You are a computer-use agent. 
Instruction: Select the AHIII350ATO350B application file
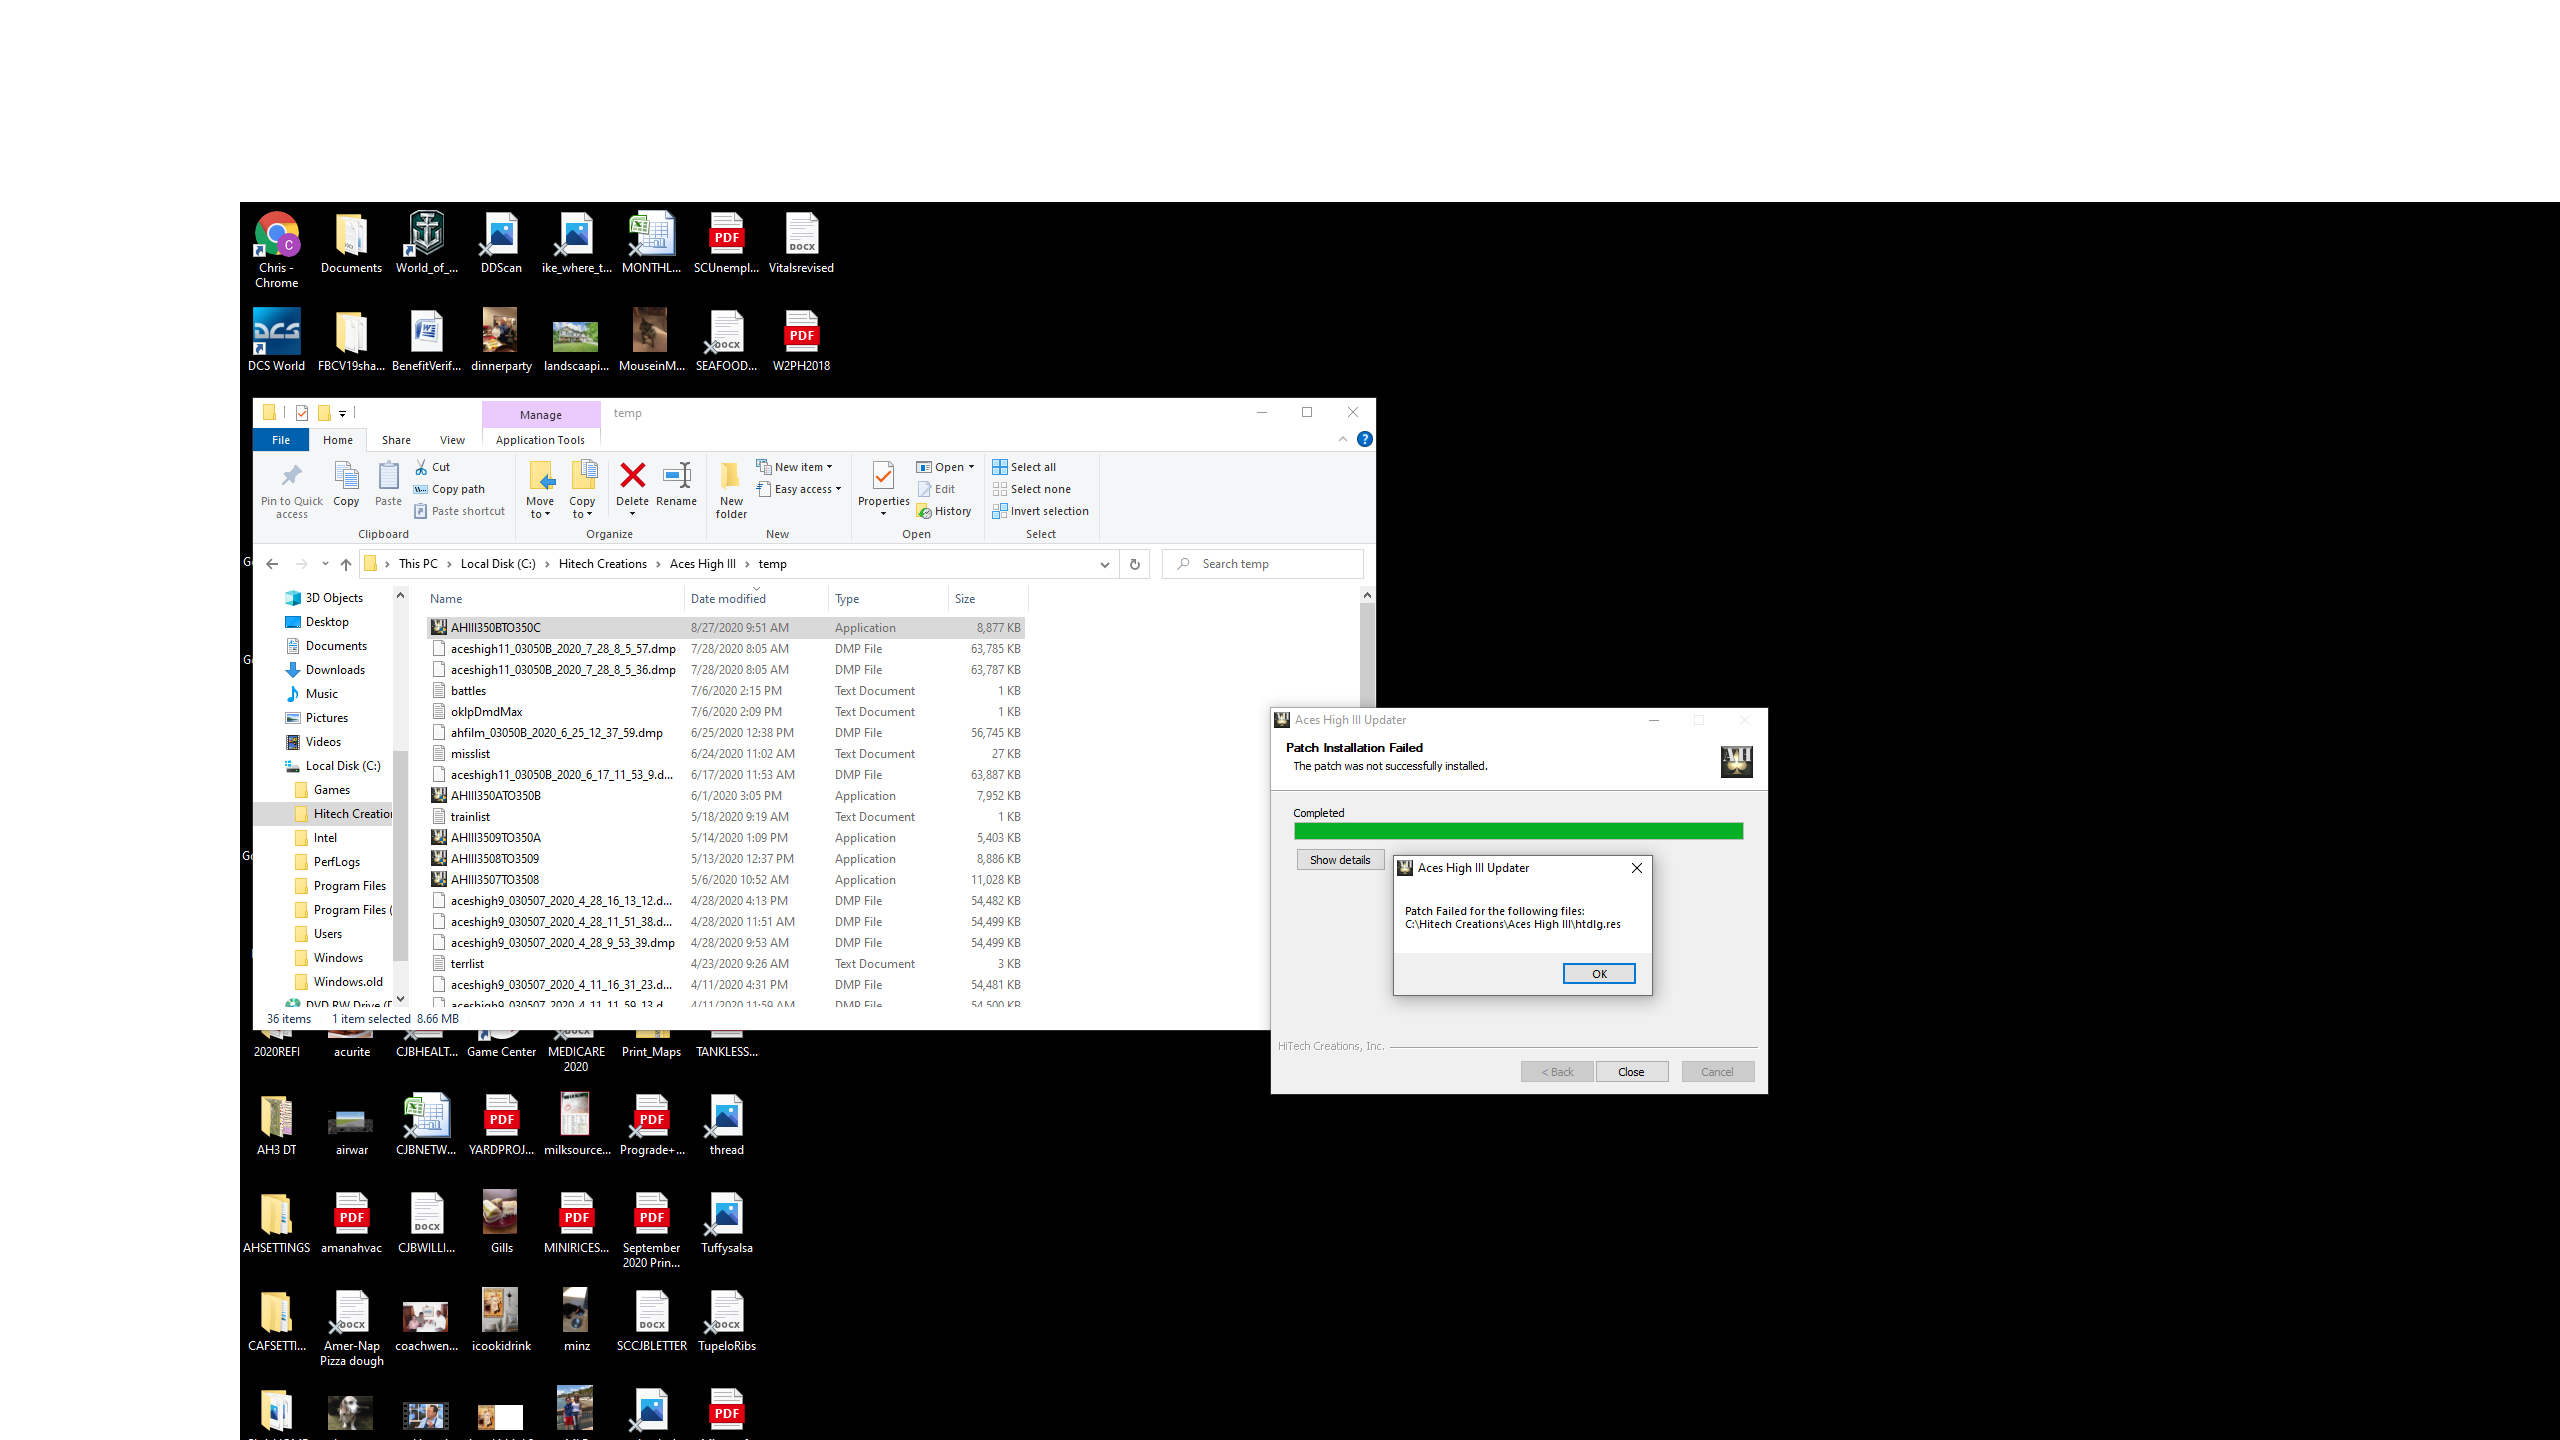click(x=726, y=796)
